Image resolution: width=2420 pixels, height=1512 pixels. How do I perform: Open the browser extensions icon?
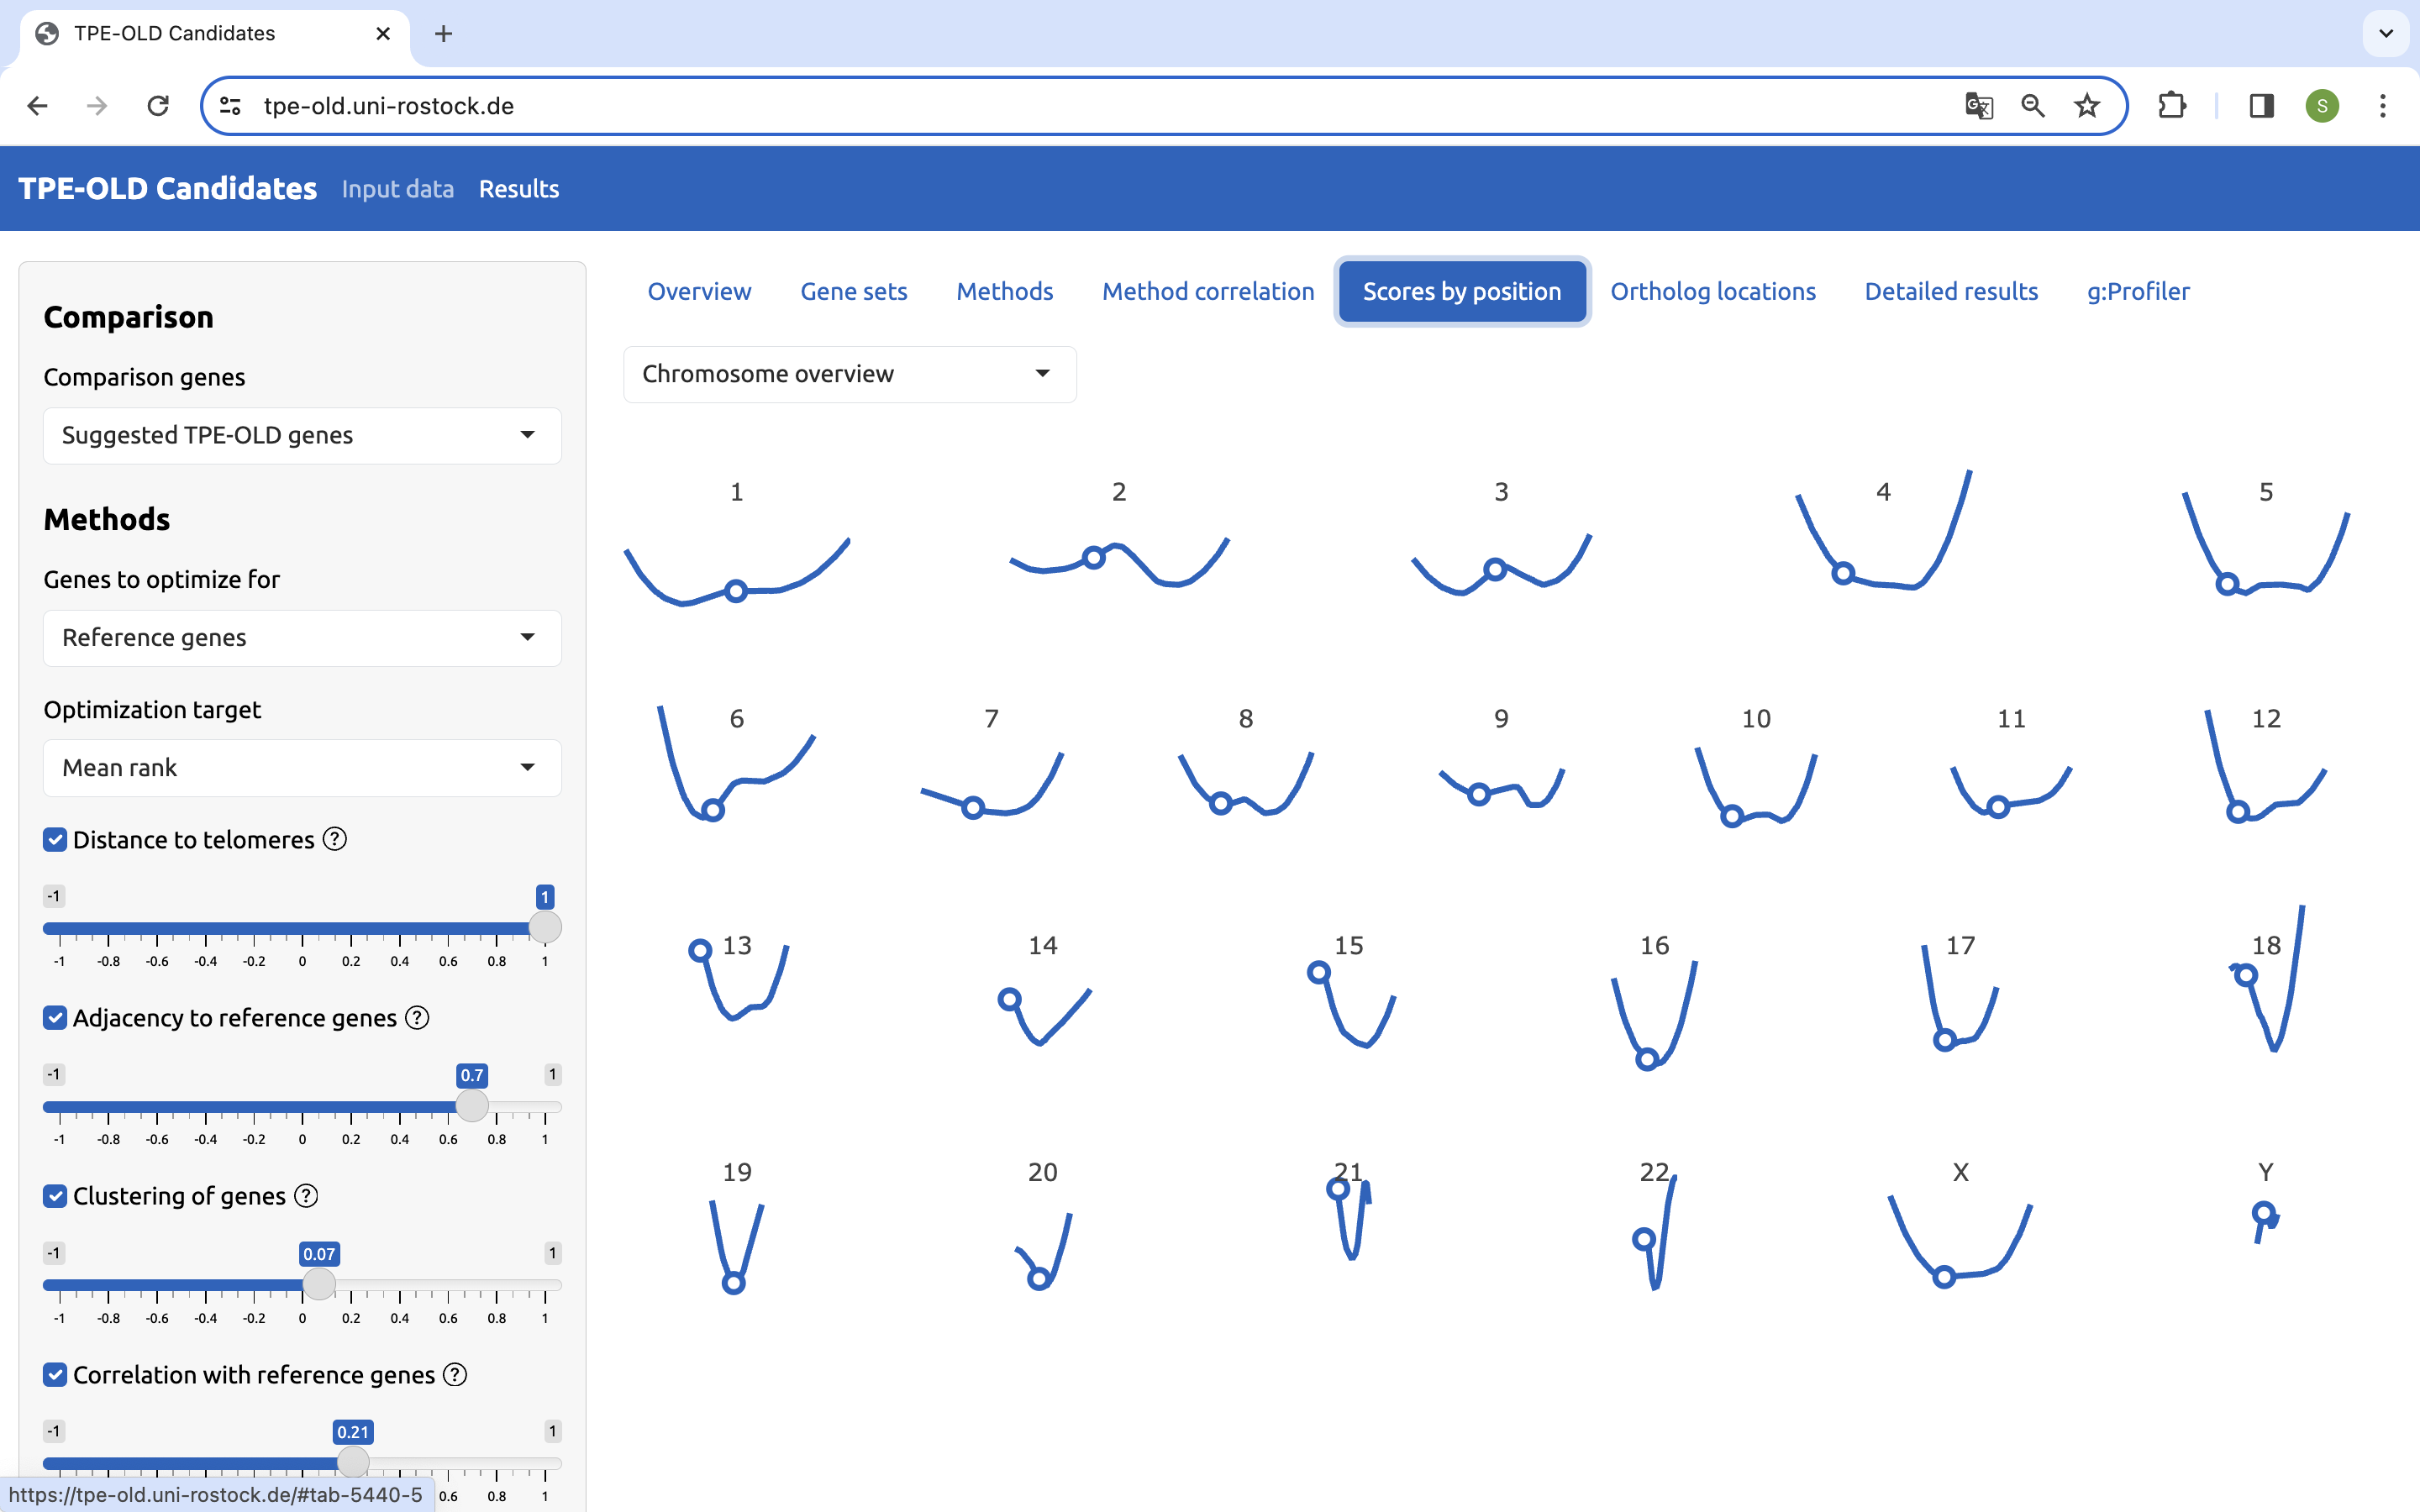coord(2171,105)
